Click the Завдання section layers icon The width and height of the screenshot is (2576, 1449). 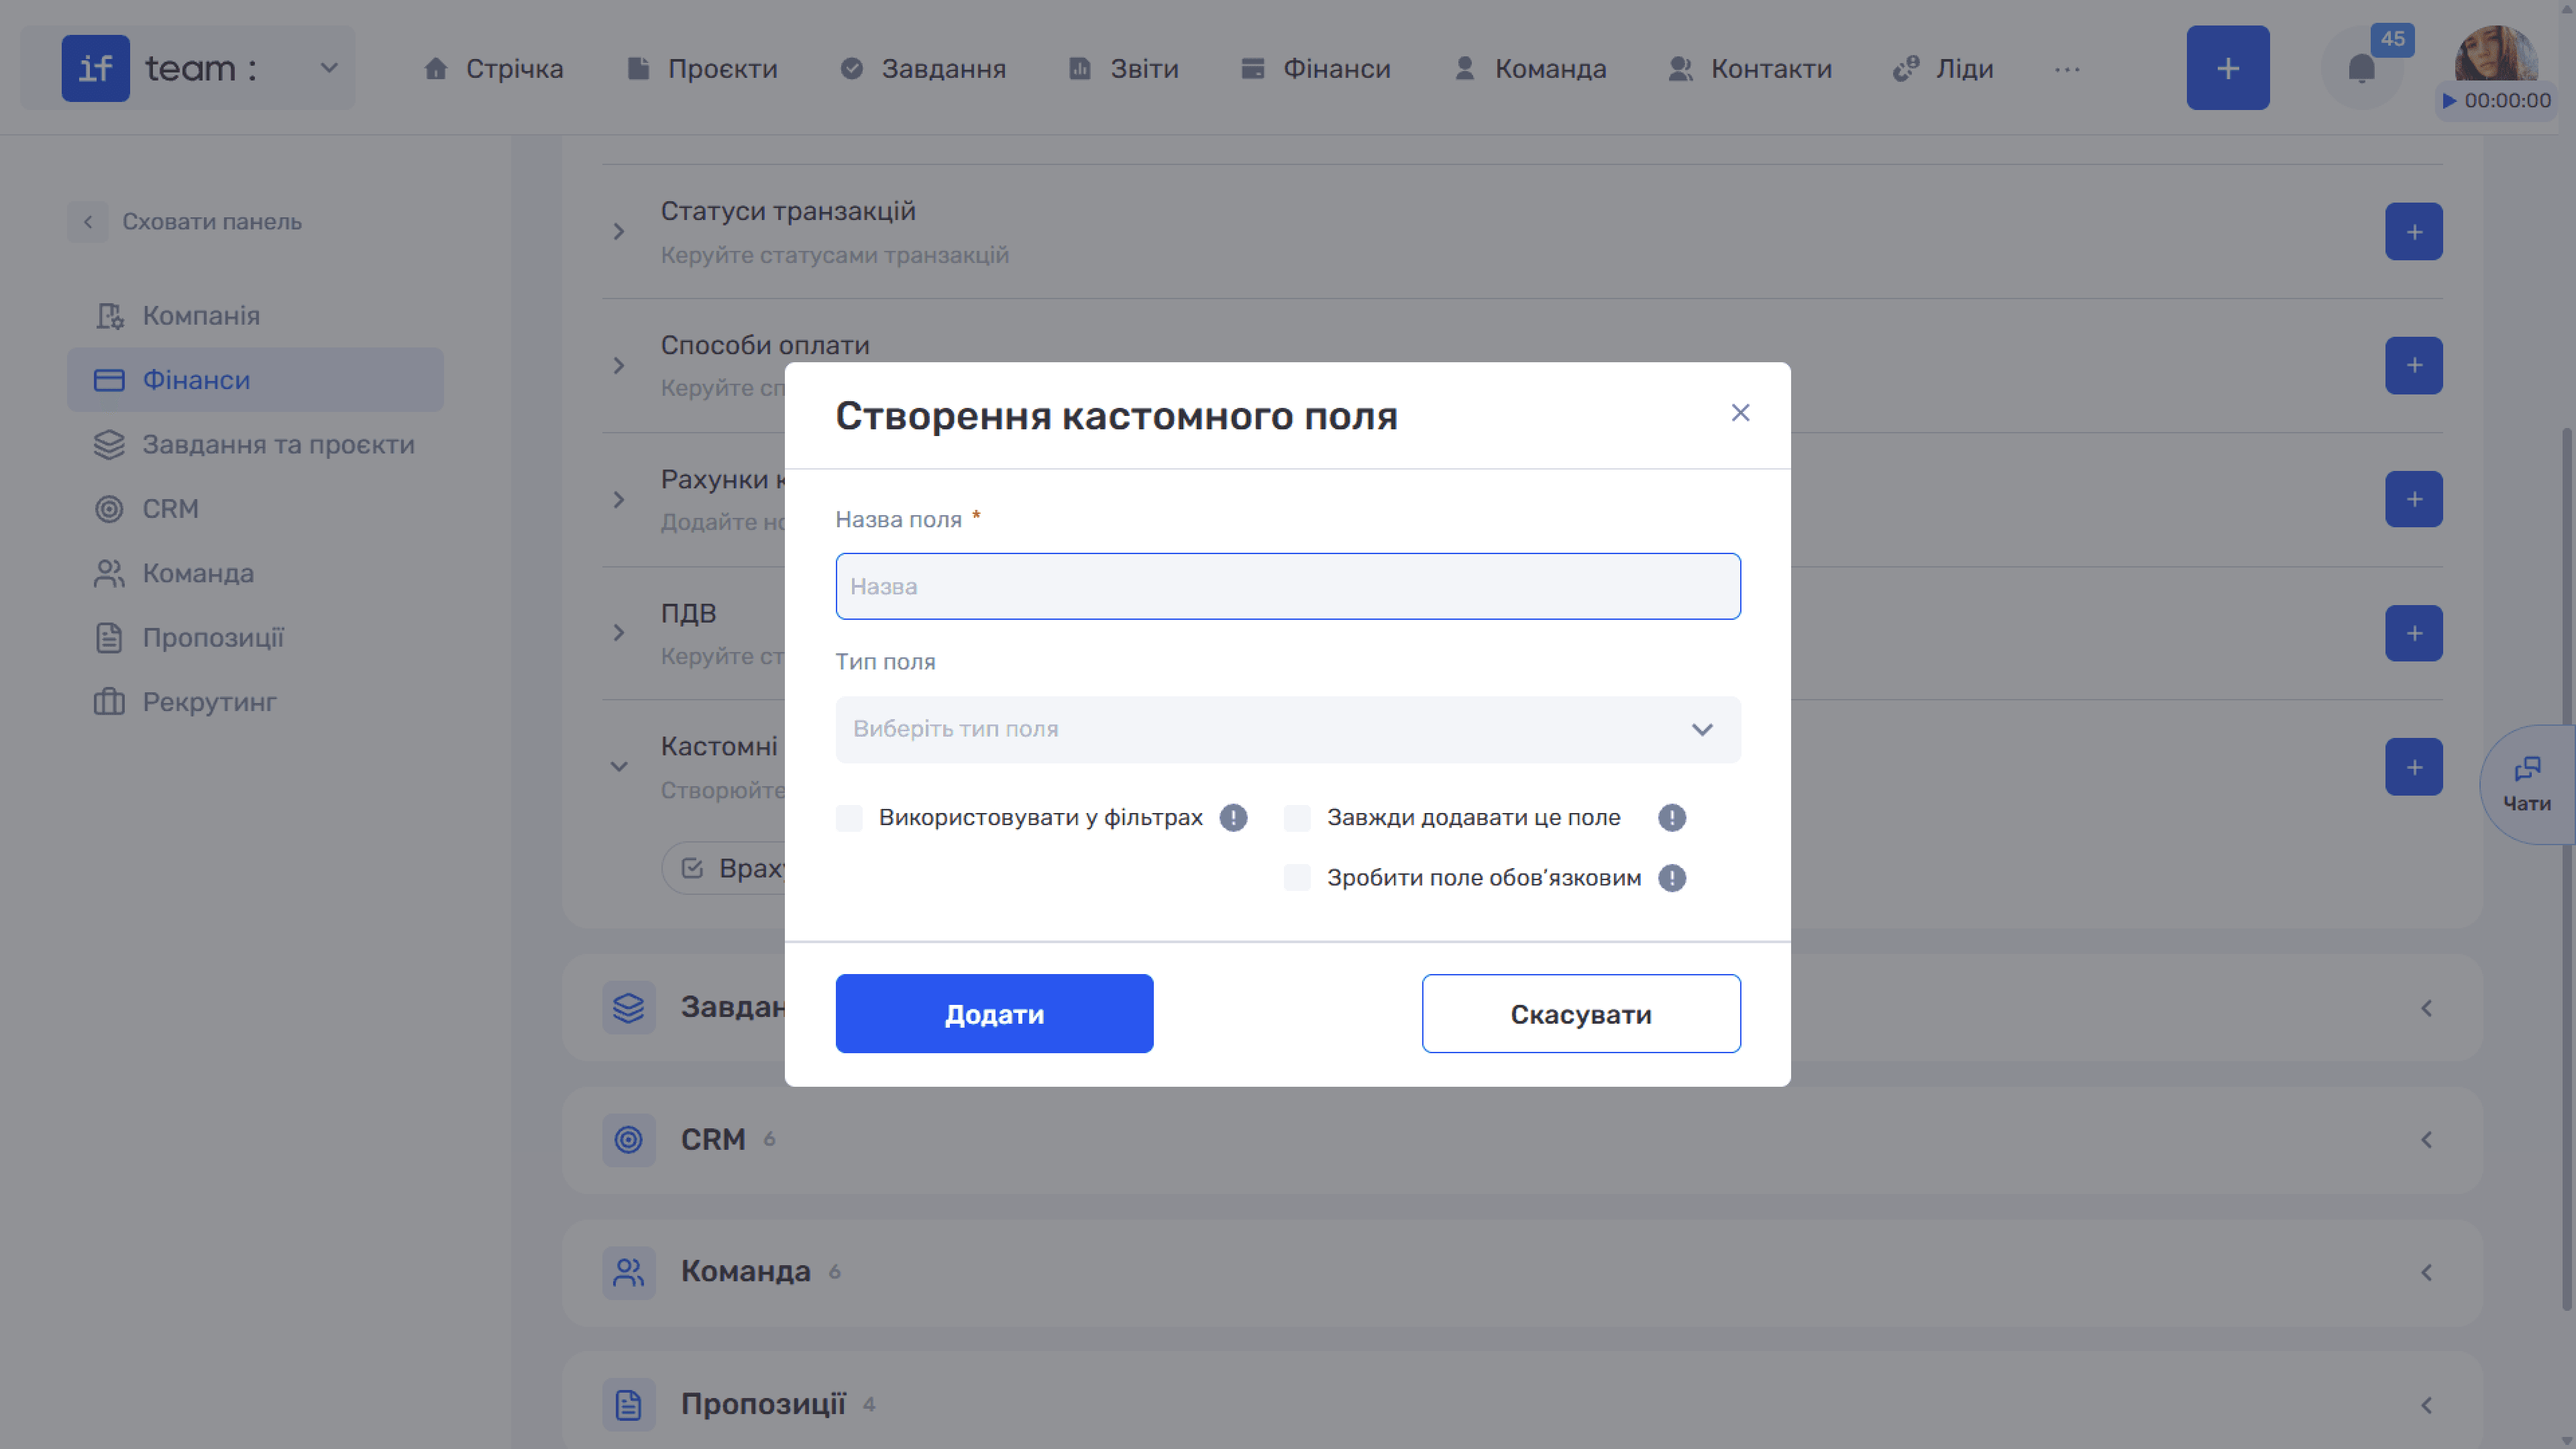(x=628, y=1008)
